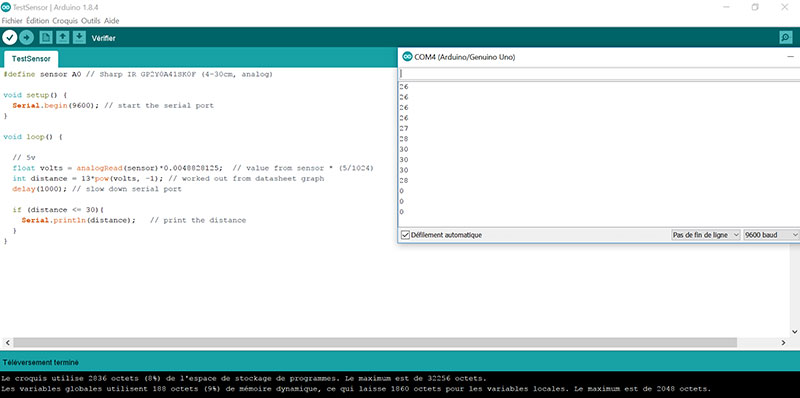Click the 'delay(1000);' code line
Image resolution: width=800 pixels, height=398 pixels.
coord(97,189)
